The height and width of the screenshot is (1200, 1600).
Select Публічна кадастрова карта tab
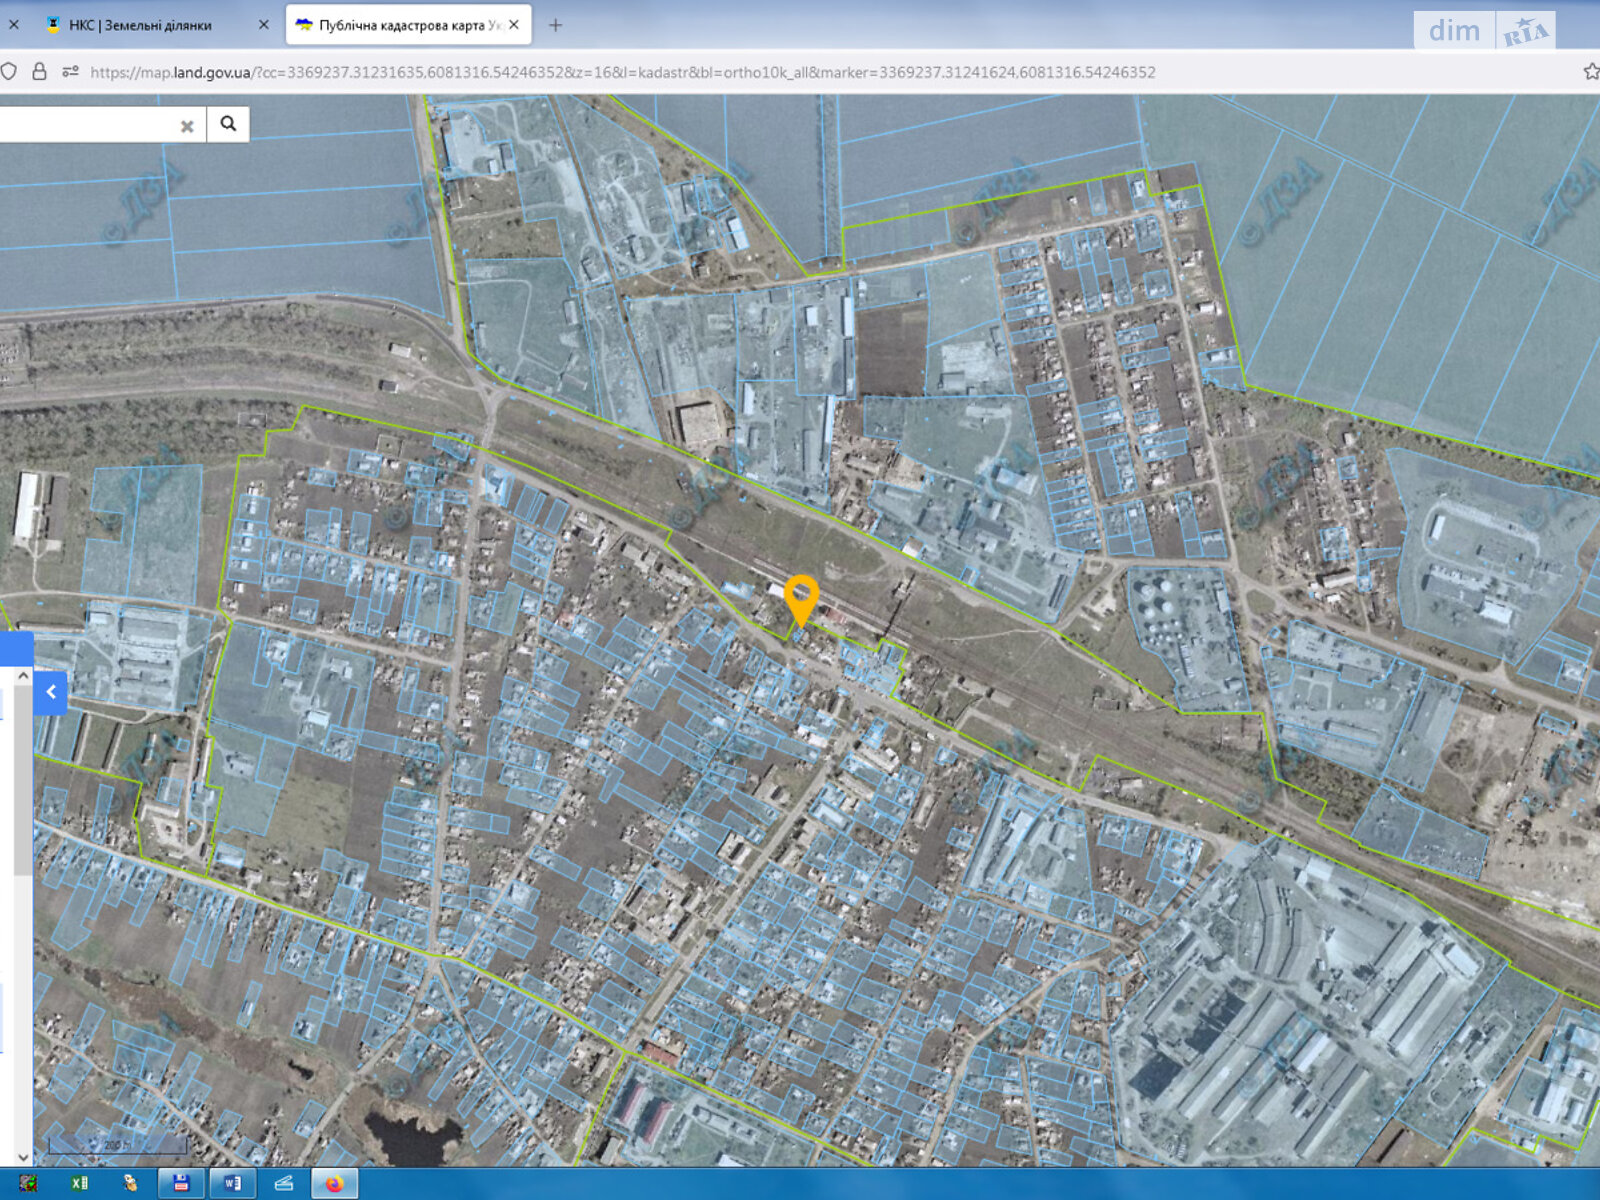click(400, 25)
